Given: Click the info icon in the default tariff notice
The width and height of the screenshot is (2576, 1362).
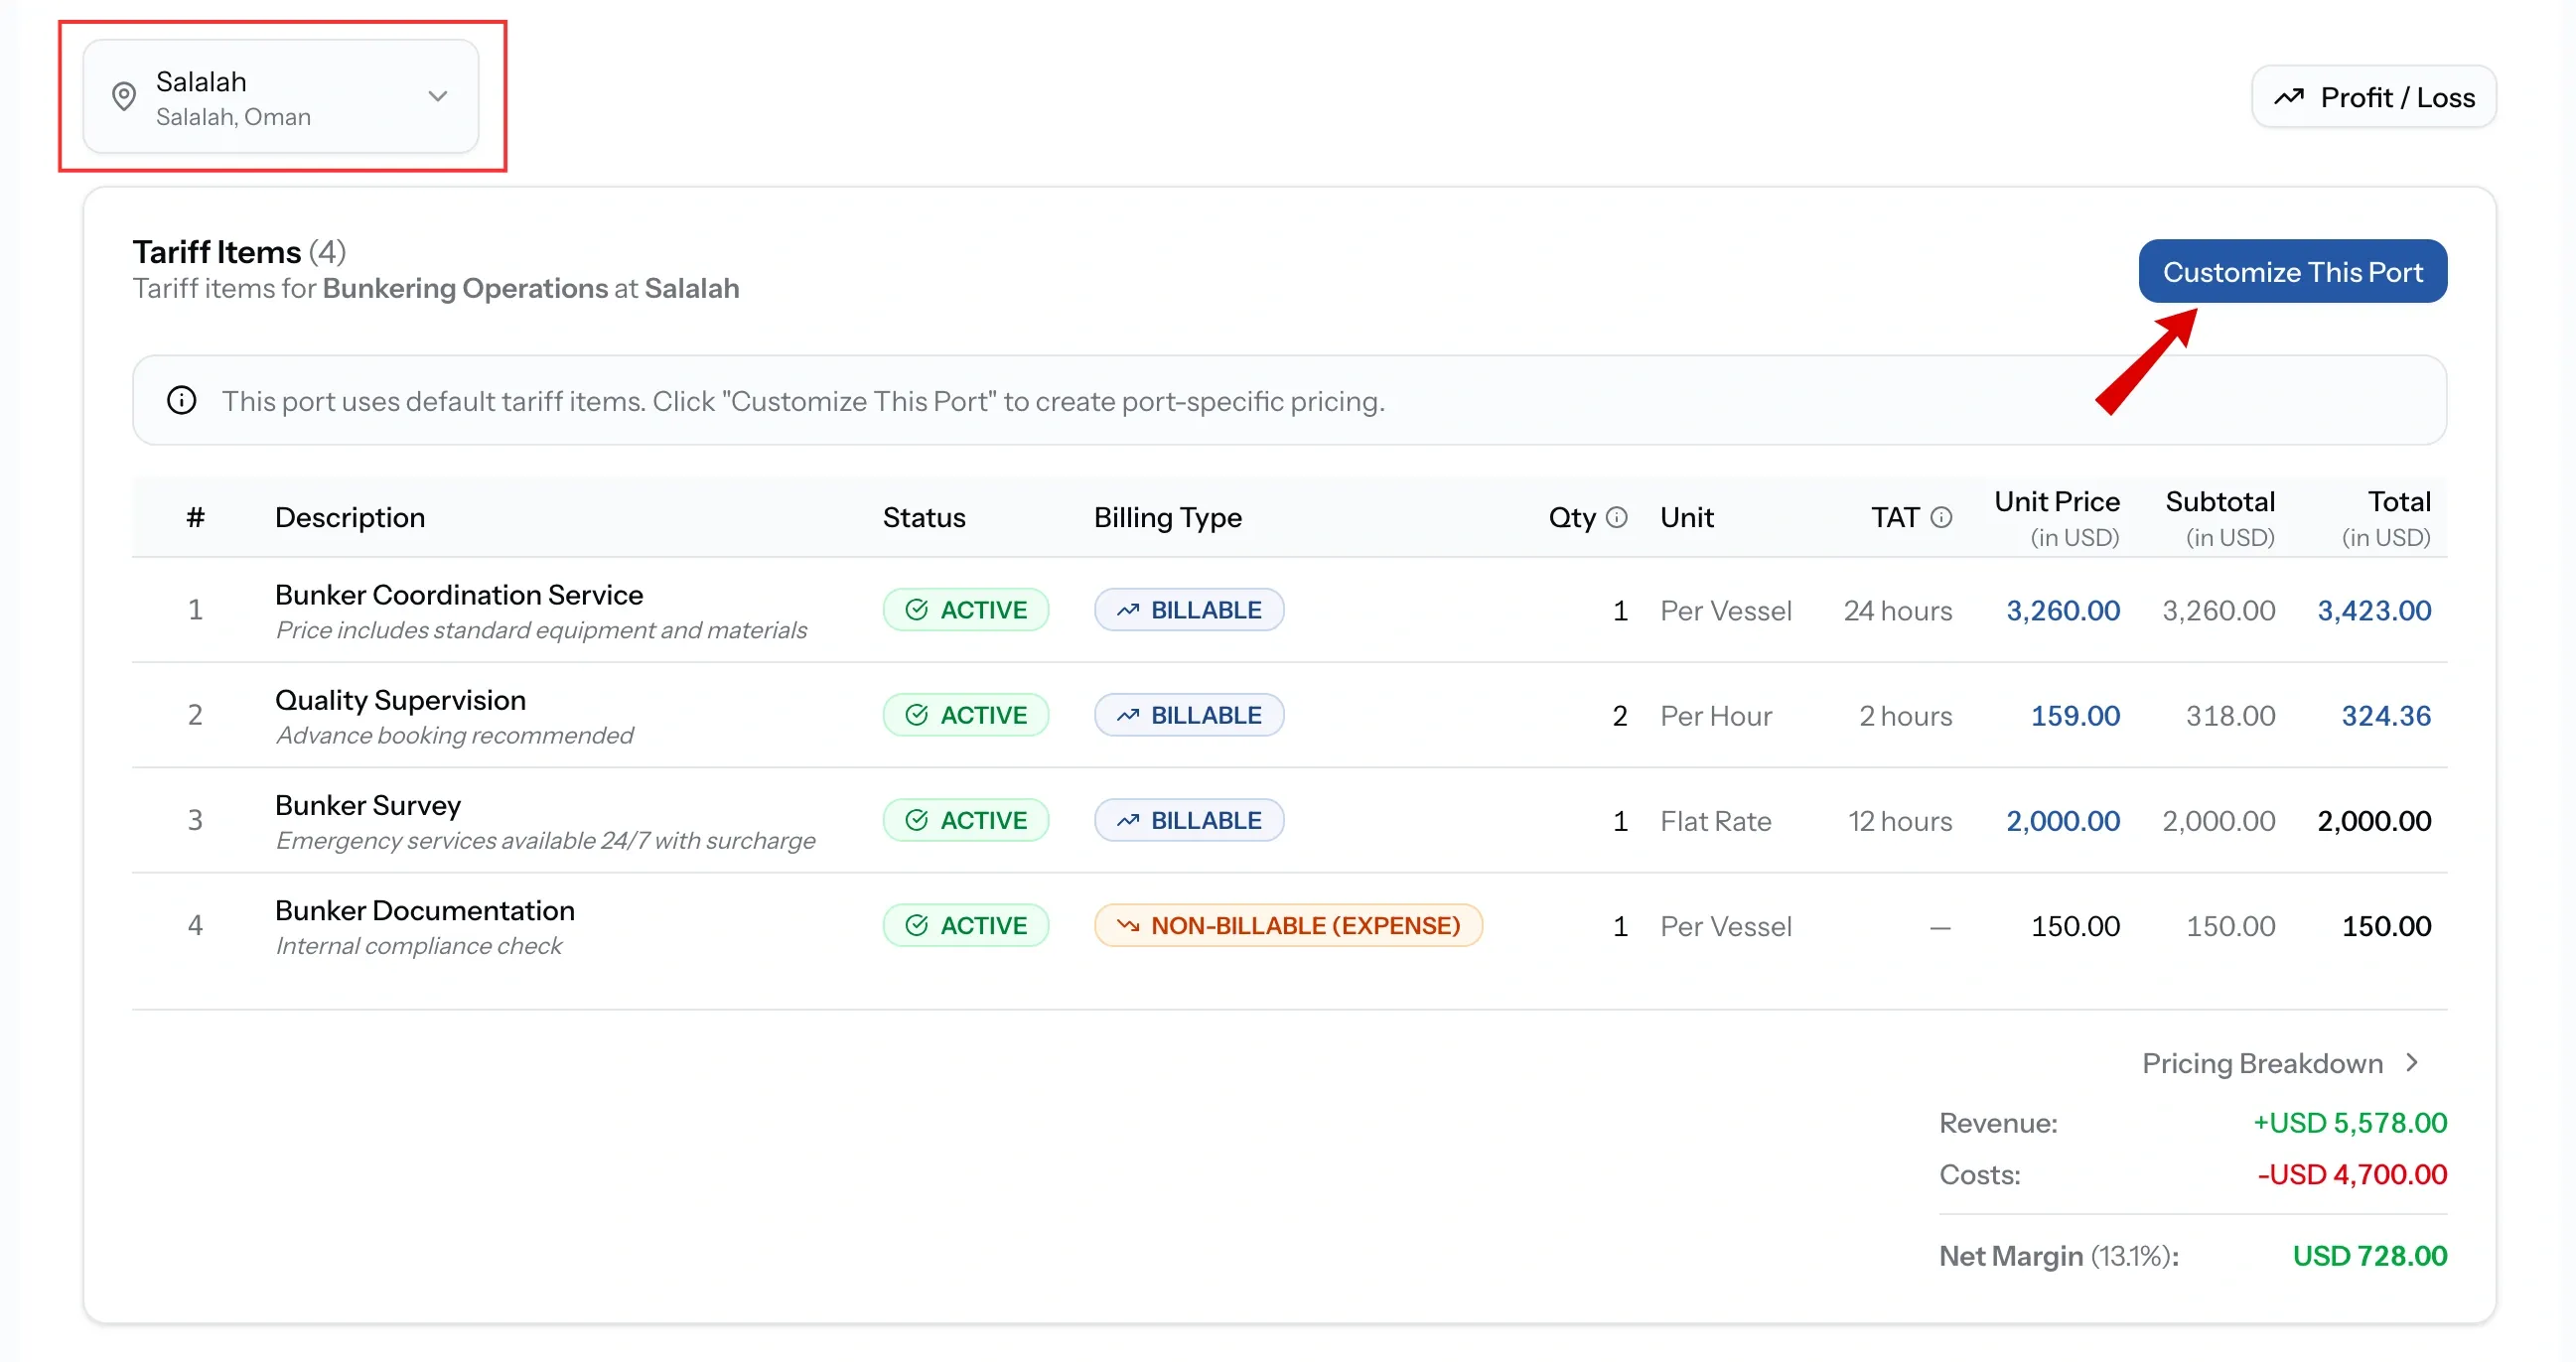Looking at the screenshot, I should tap(181, 401).
